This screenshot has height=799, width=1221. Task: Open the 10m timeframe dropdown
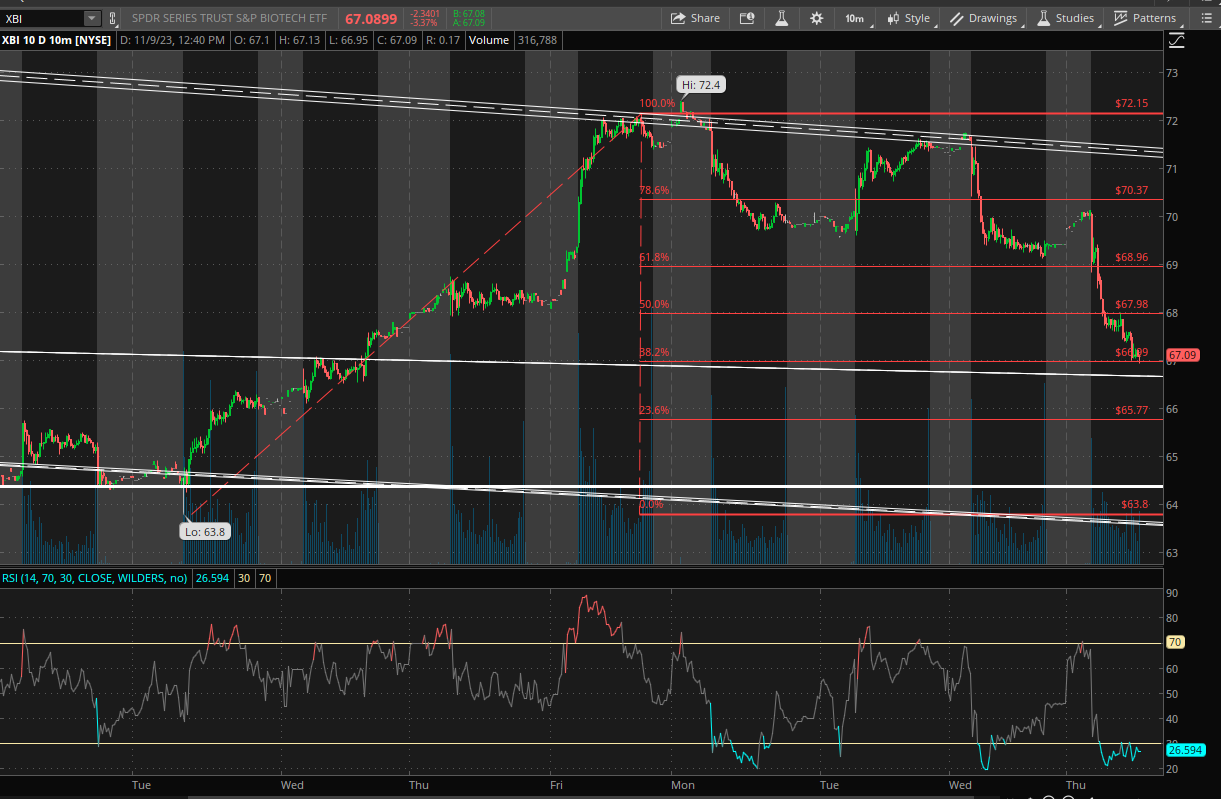[x=854, y=18]
